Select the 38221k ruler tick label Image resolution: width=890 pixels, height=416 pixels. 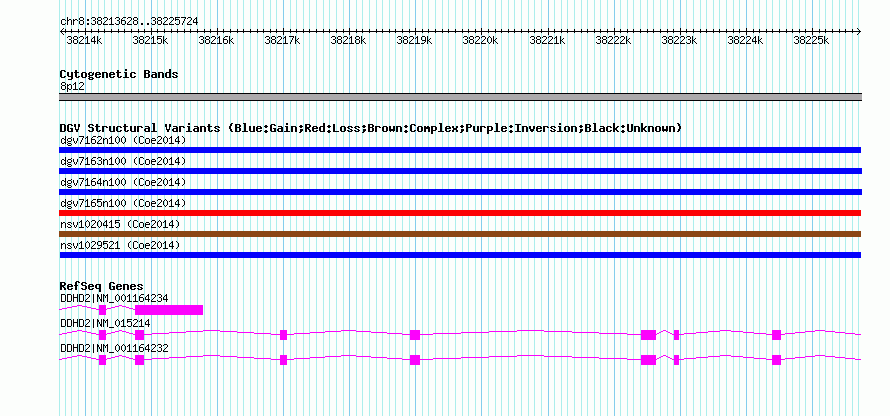click(547, 40)
